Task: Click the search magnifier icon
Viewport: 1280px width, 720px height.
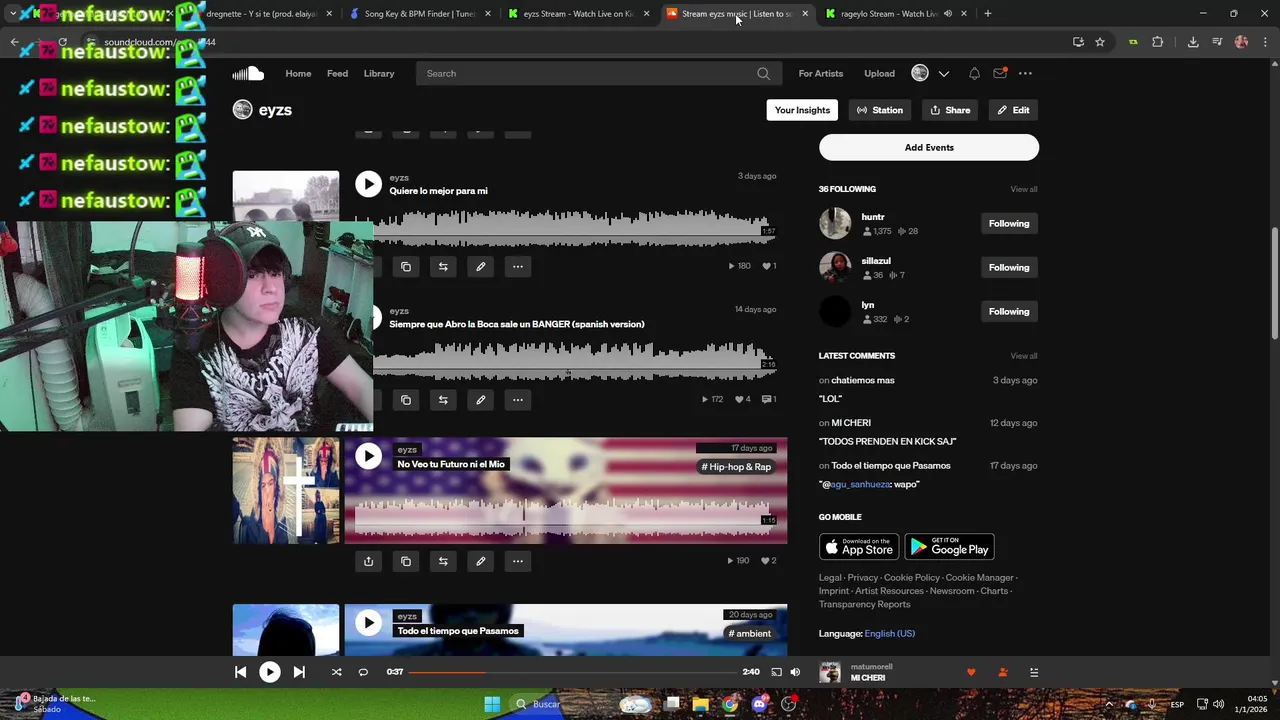Action: (763, 73)
